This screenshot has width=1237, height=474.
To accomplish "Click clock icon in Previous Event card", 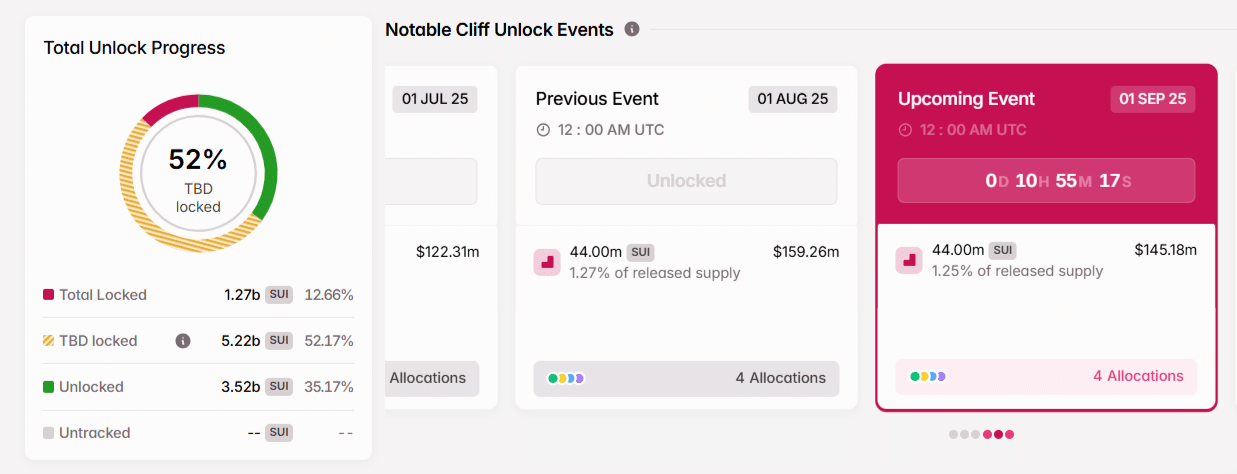I will tap(543, 130).
